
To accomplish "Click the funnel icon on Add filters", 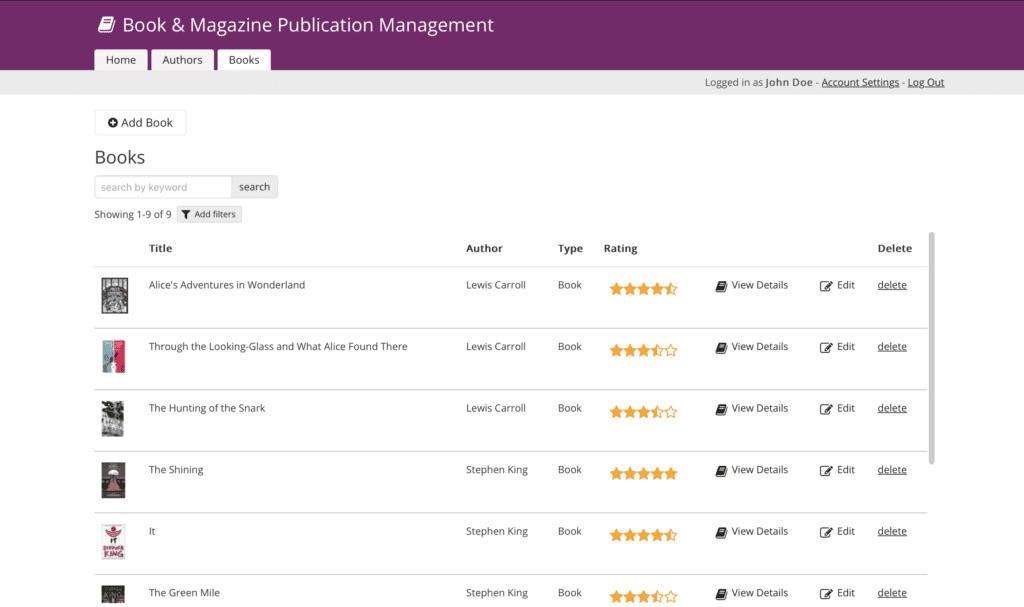I will [x=186, y=215].
